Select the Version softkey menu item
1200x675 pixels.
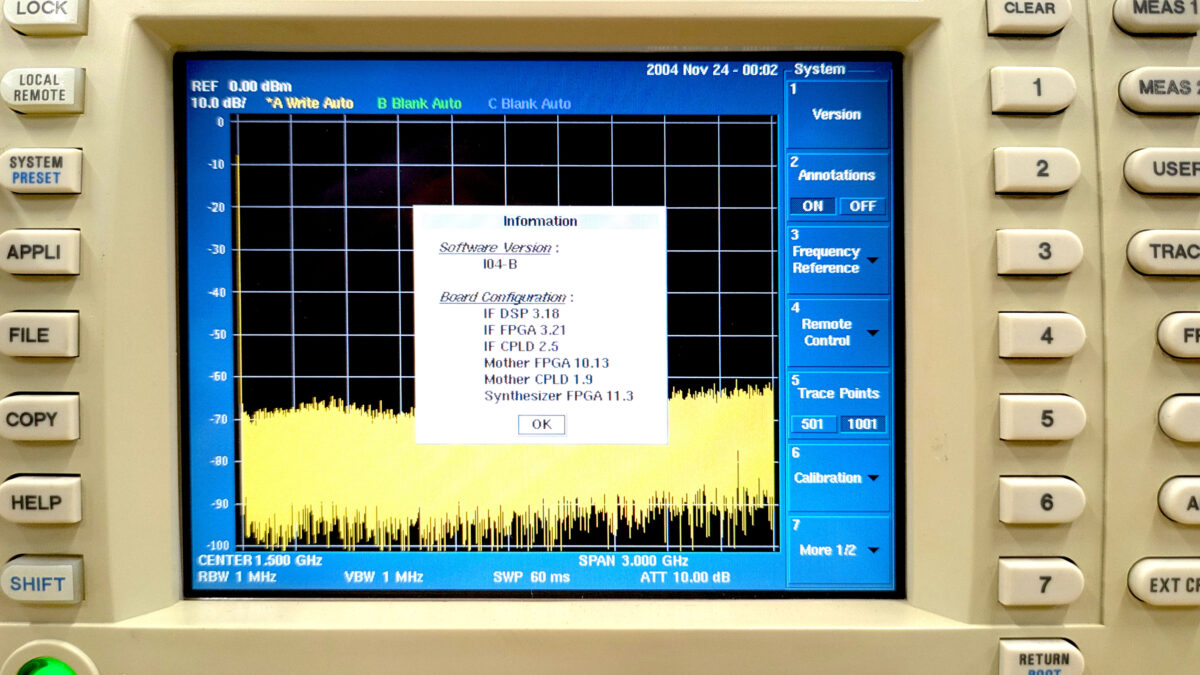837,114
